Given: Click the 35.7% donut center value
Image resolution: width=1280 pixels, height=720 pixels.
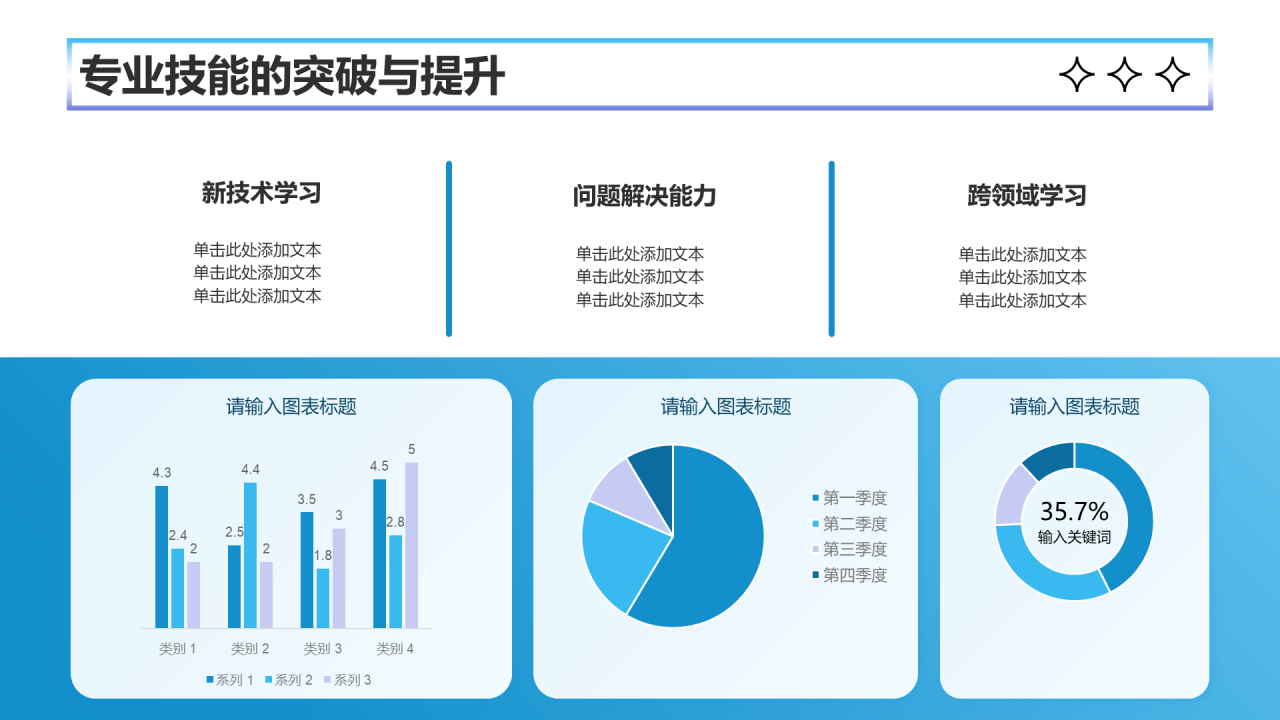Looking at the screenshot, I should (x=1075, y=511).
